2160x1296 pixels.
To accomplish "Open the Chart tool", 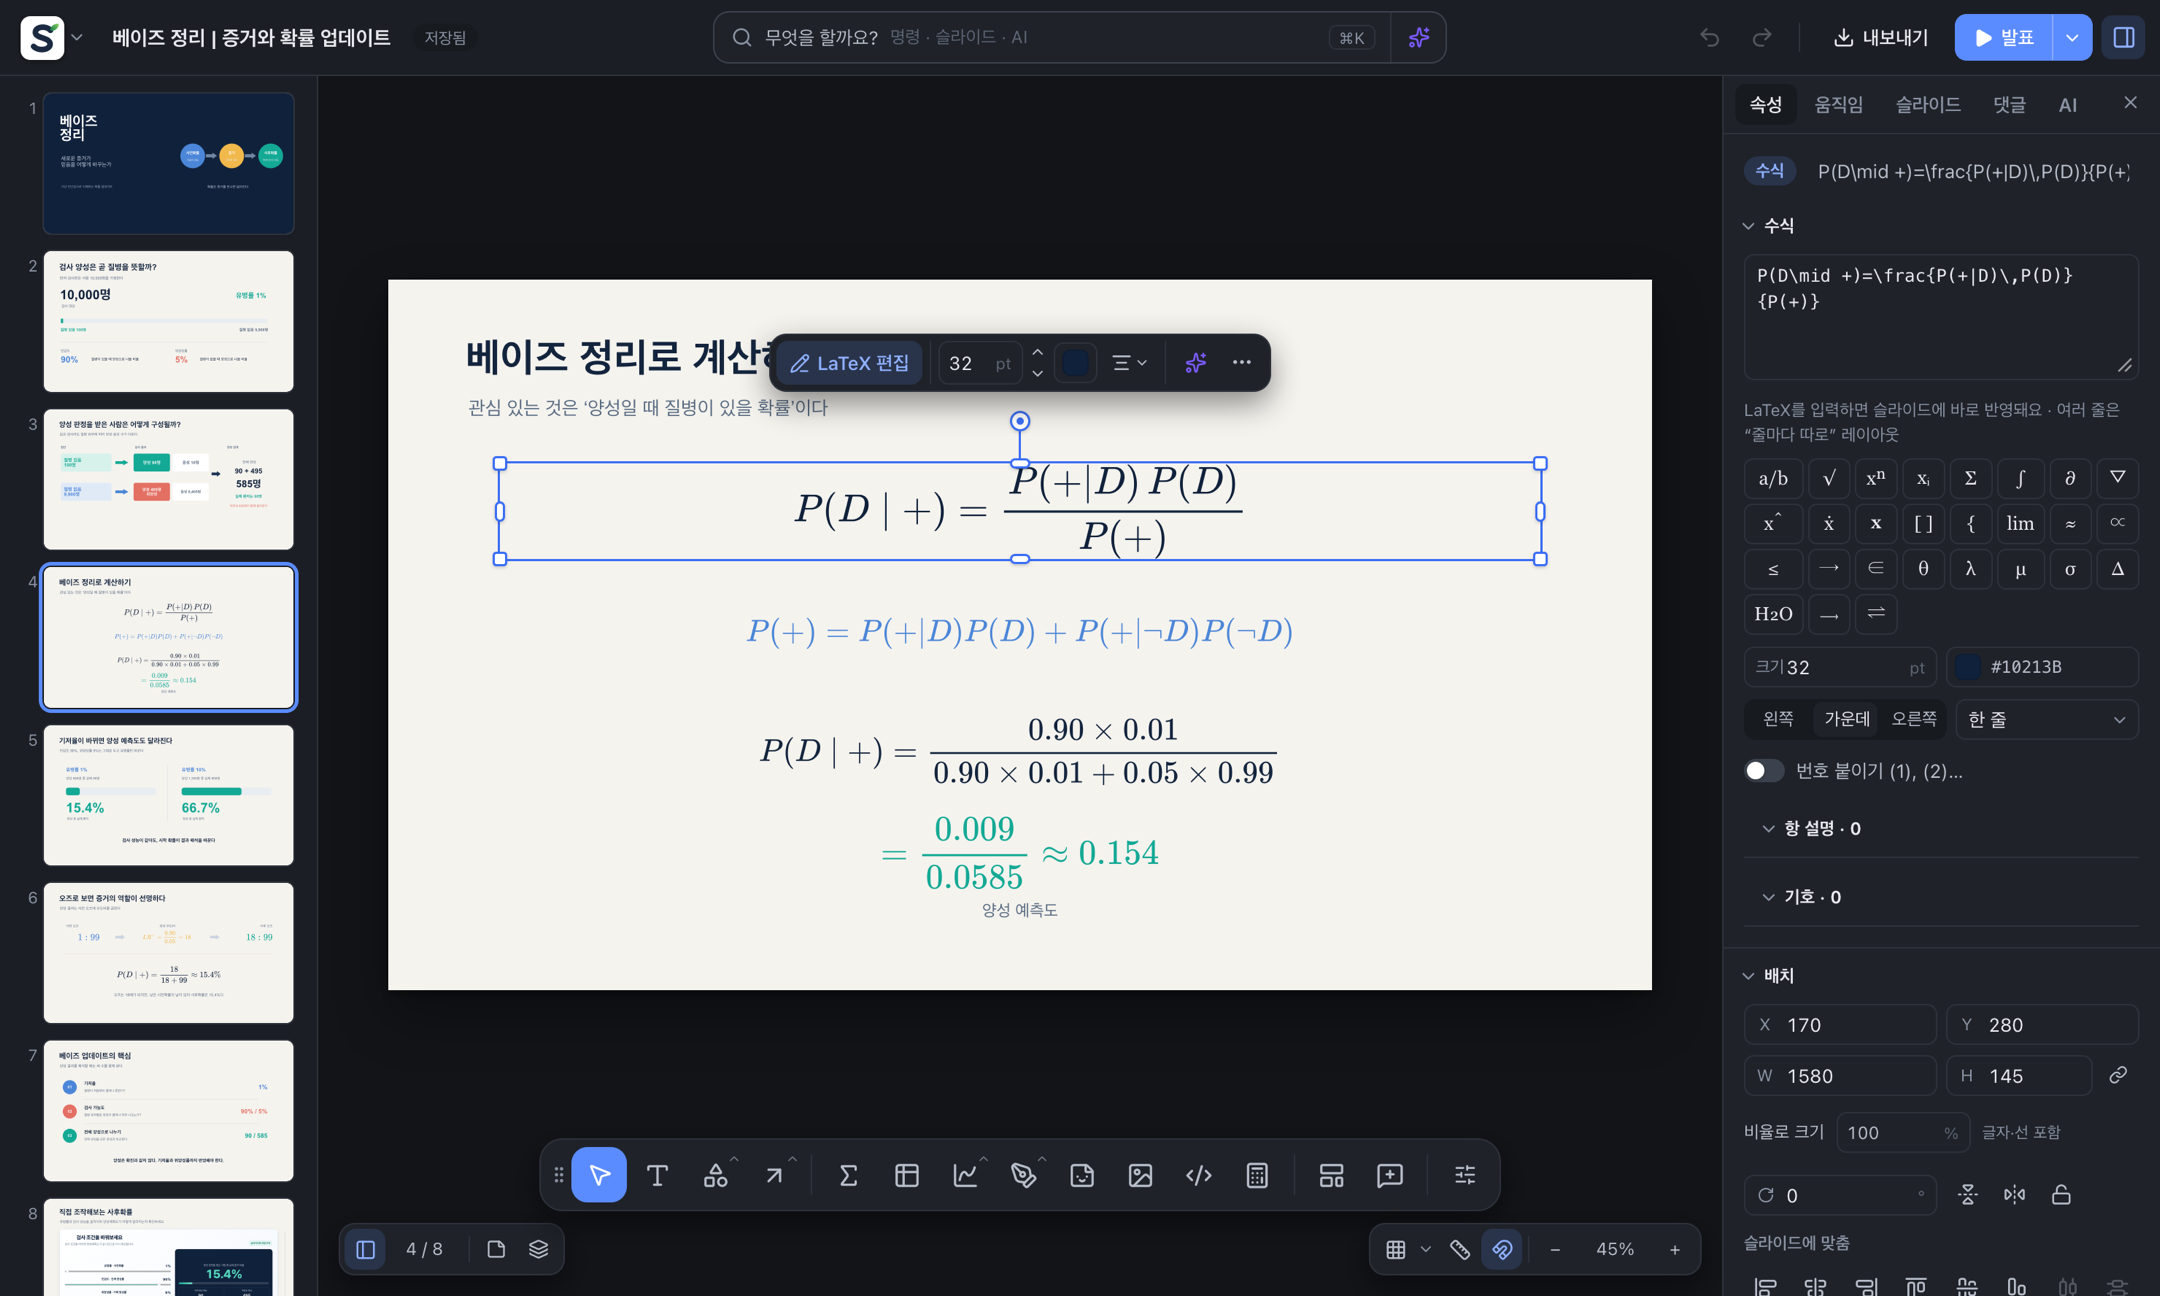I will point(965,1175).
